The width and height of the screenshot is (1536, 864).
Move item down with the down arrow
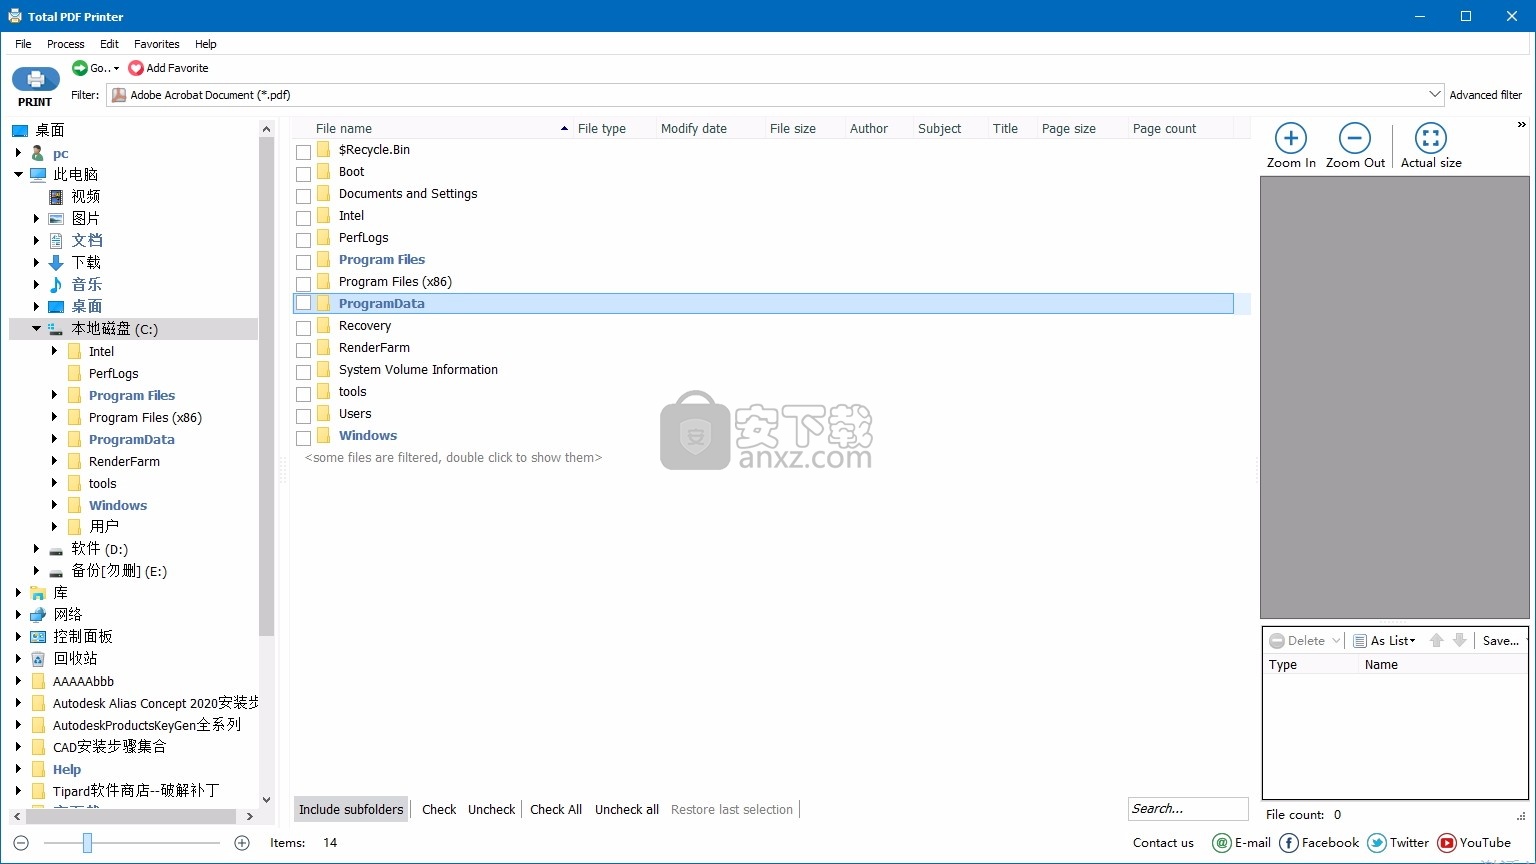[1460, 641]
